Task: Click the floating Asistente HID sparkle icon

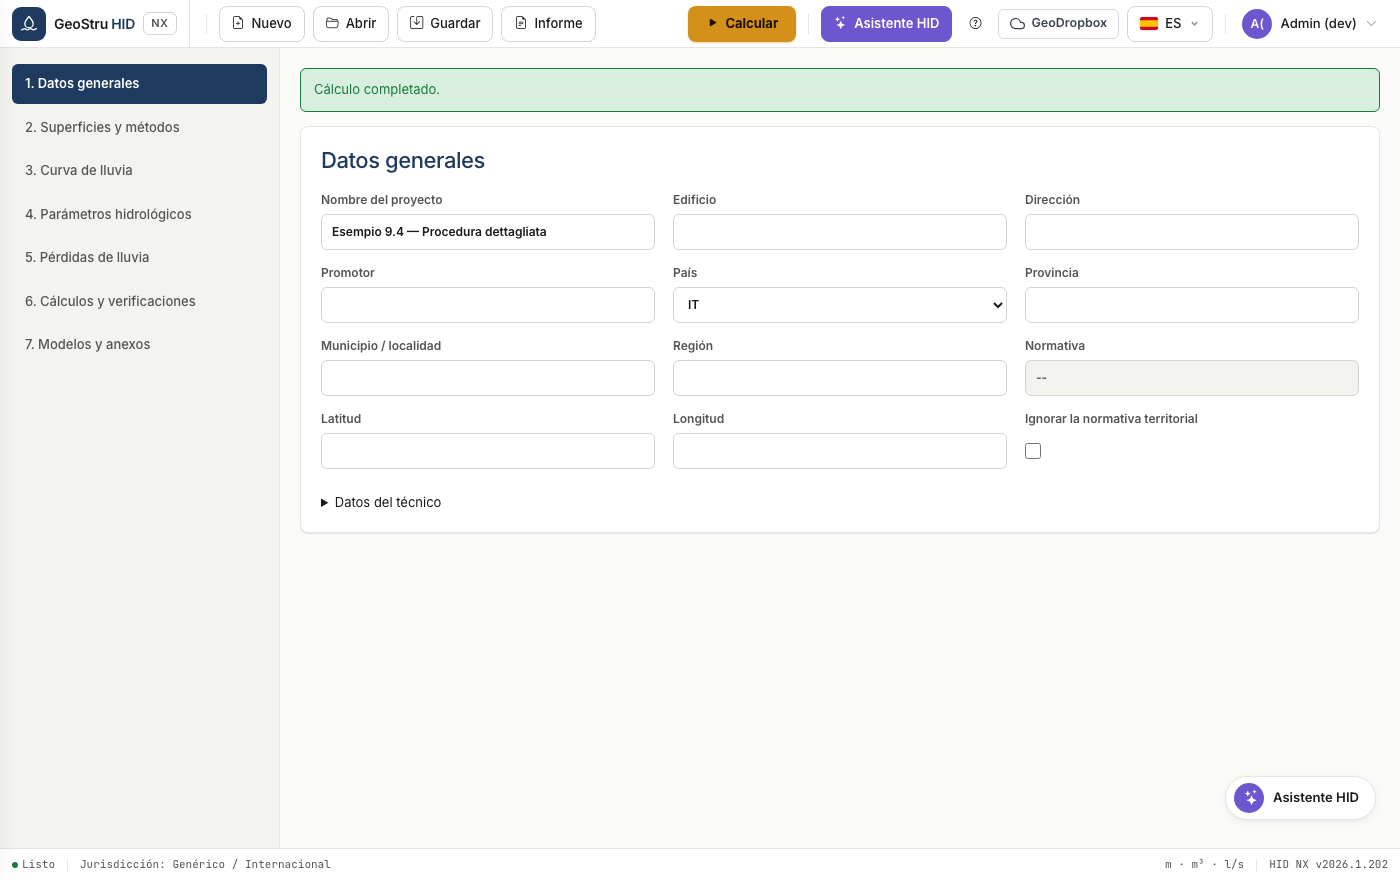Action: [x=1249, y=798]
